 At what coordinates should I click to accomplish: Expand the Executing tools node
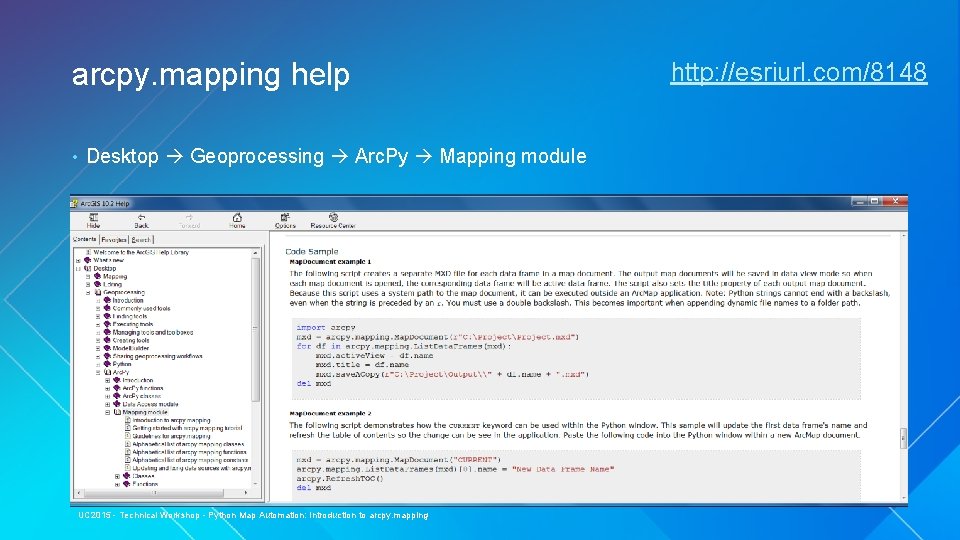pyautogui.click(x=98, y=324)
